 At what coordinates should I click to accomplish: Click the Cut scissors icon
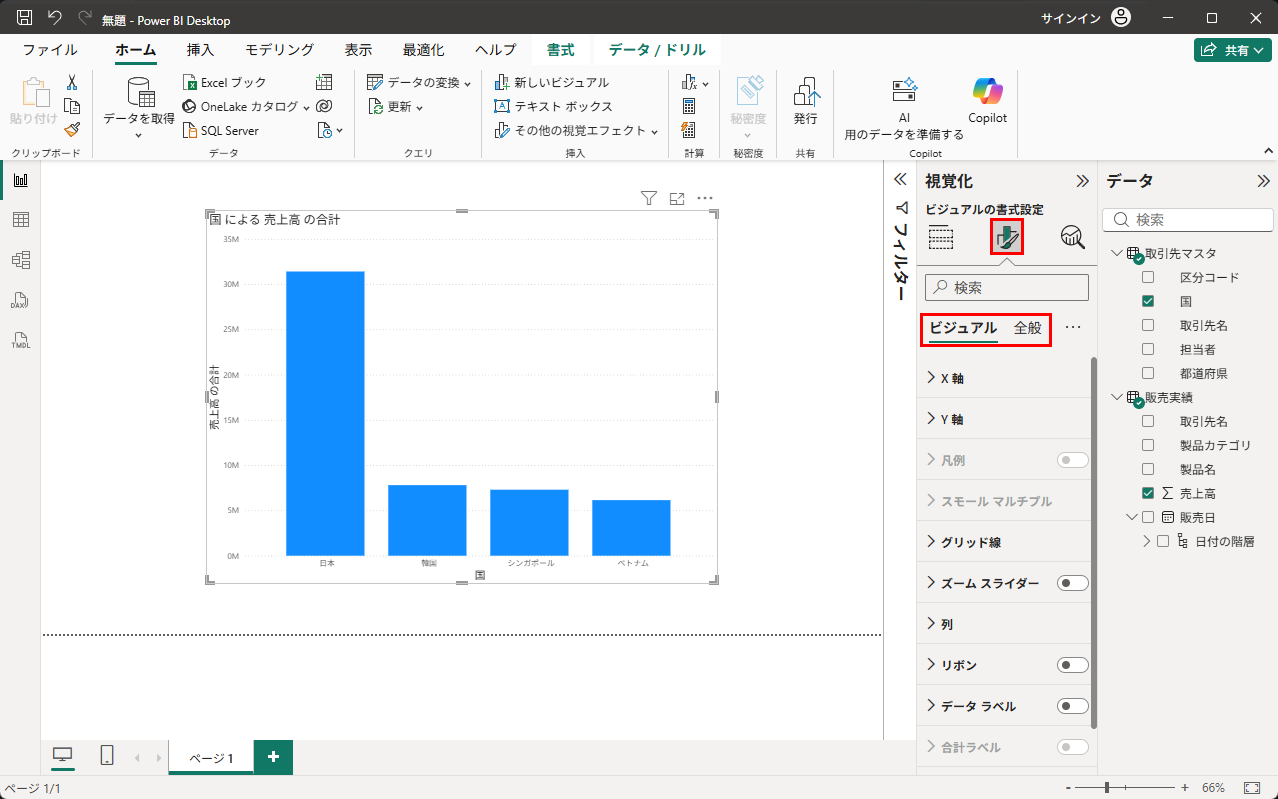coord(72,83)
